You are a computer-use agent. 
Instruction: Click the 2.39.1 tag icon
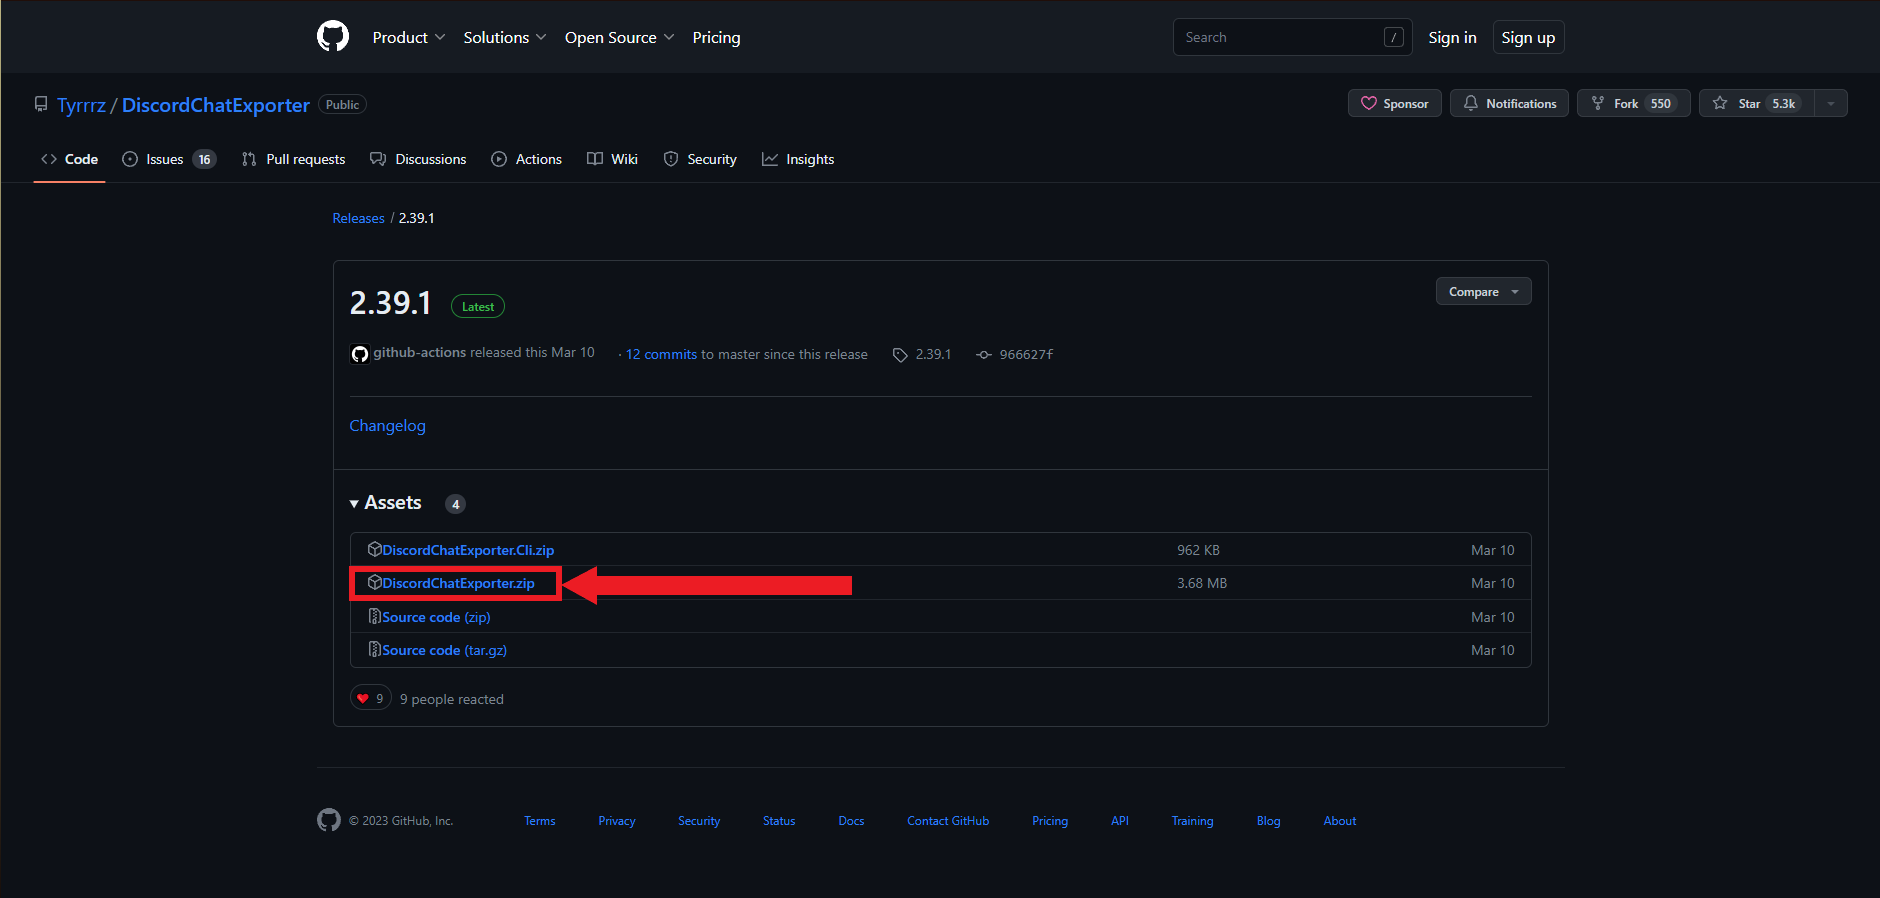(900, 355)
